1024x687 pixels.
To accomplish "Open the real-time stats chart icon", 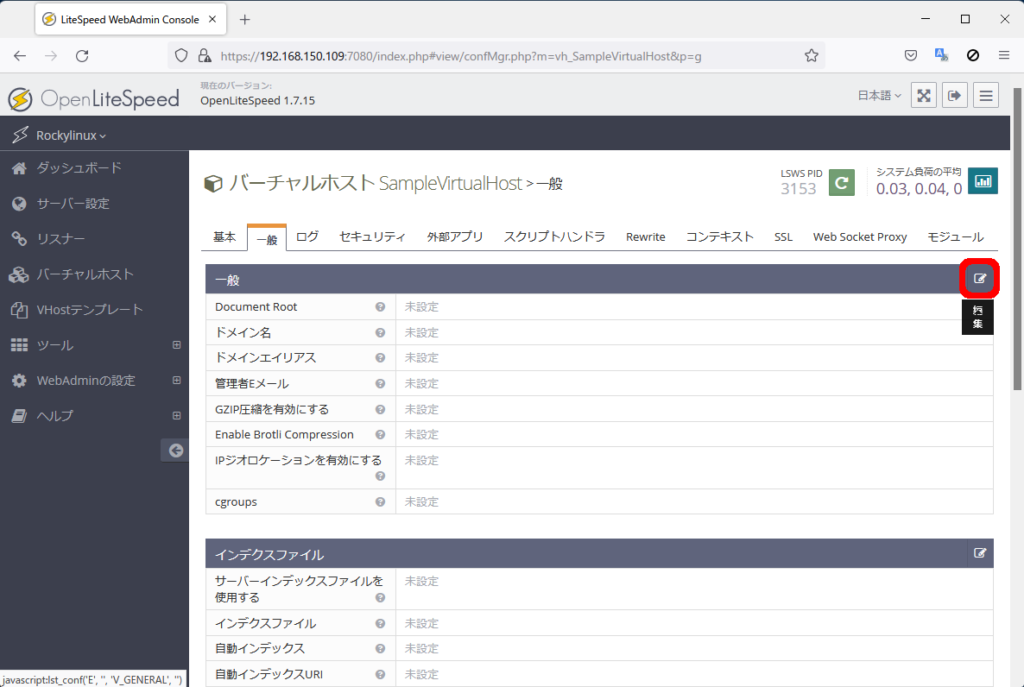I will (983, 182).
